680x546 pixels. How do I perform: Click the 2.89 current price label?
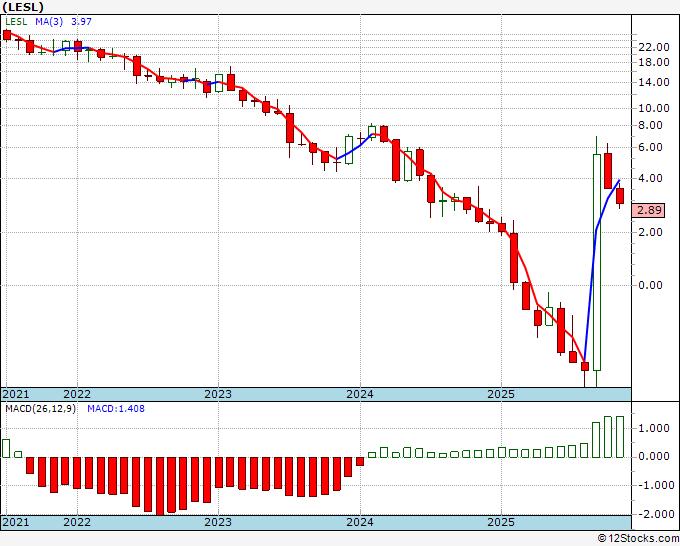[x=648, y=210]
